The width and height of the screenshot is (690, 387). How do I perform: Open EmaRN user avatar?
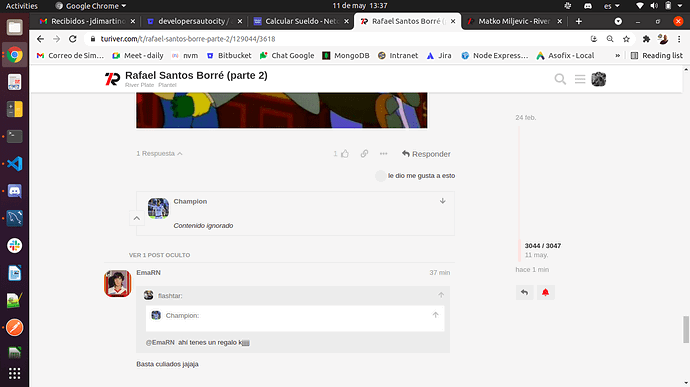pos(117,284)
